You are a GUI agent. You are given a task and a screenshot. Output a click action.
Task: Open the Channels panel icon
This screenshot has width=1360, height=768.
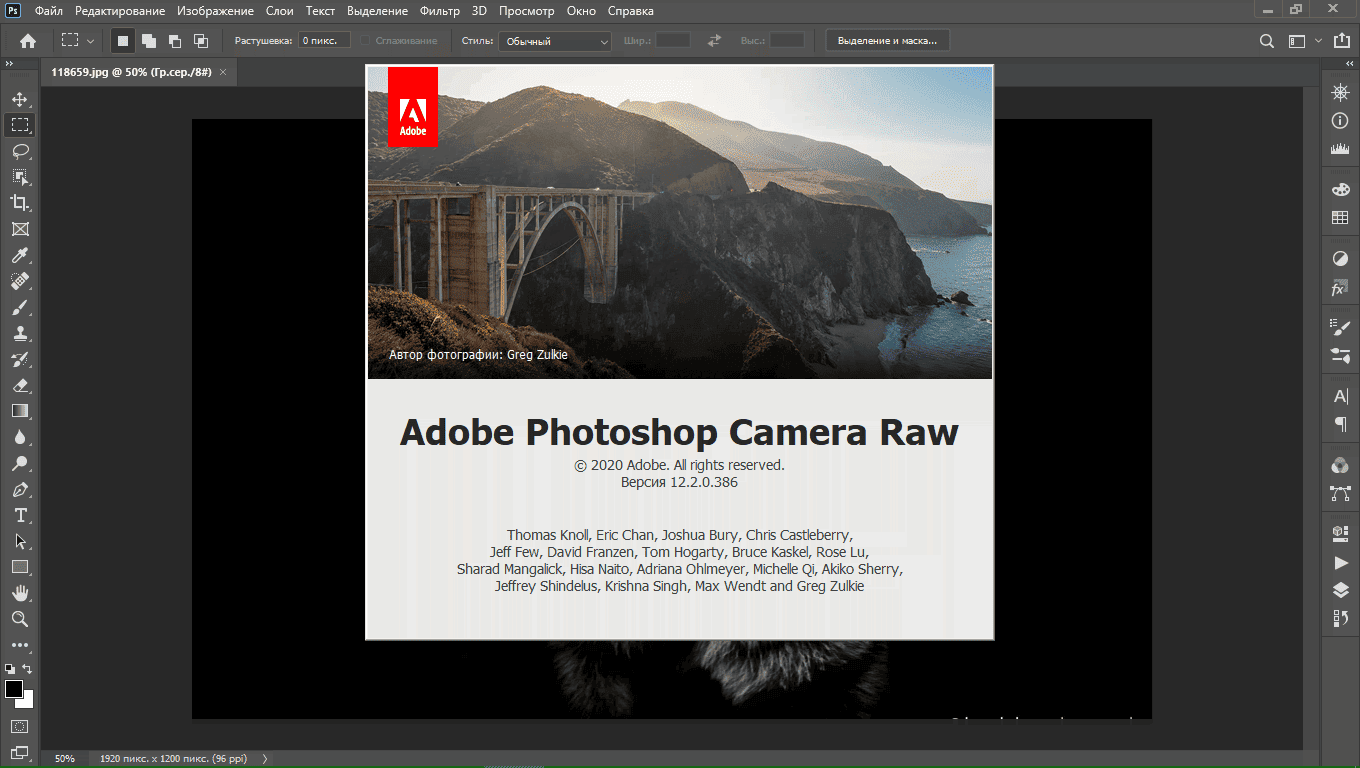[x=1340, y=465]
